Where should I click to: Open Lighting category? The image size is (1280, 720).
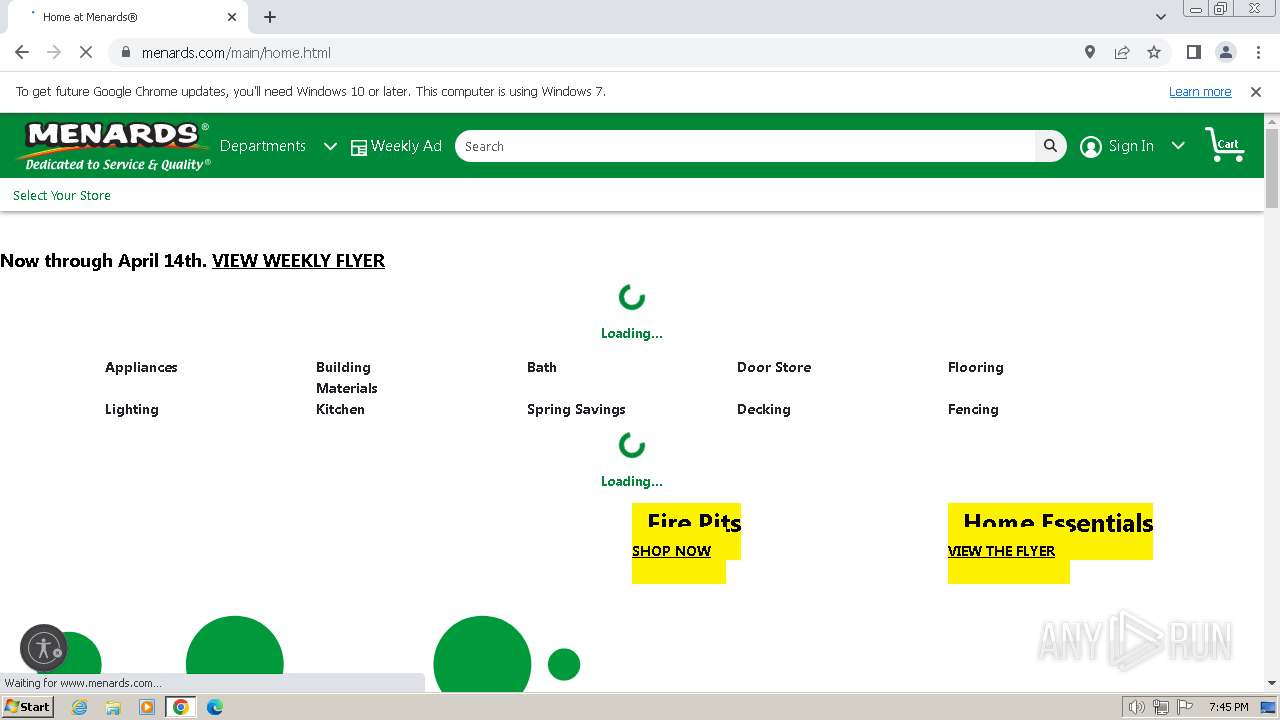pos(132,409)
